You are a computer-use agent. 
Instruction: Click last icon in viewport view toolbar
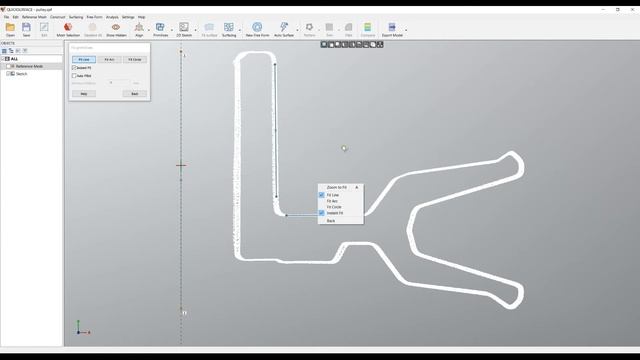380,44
